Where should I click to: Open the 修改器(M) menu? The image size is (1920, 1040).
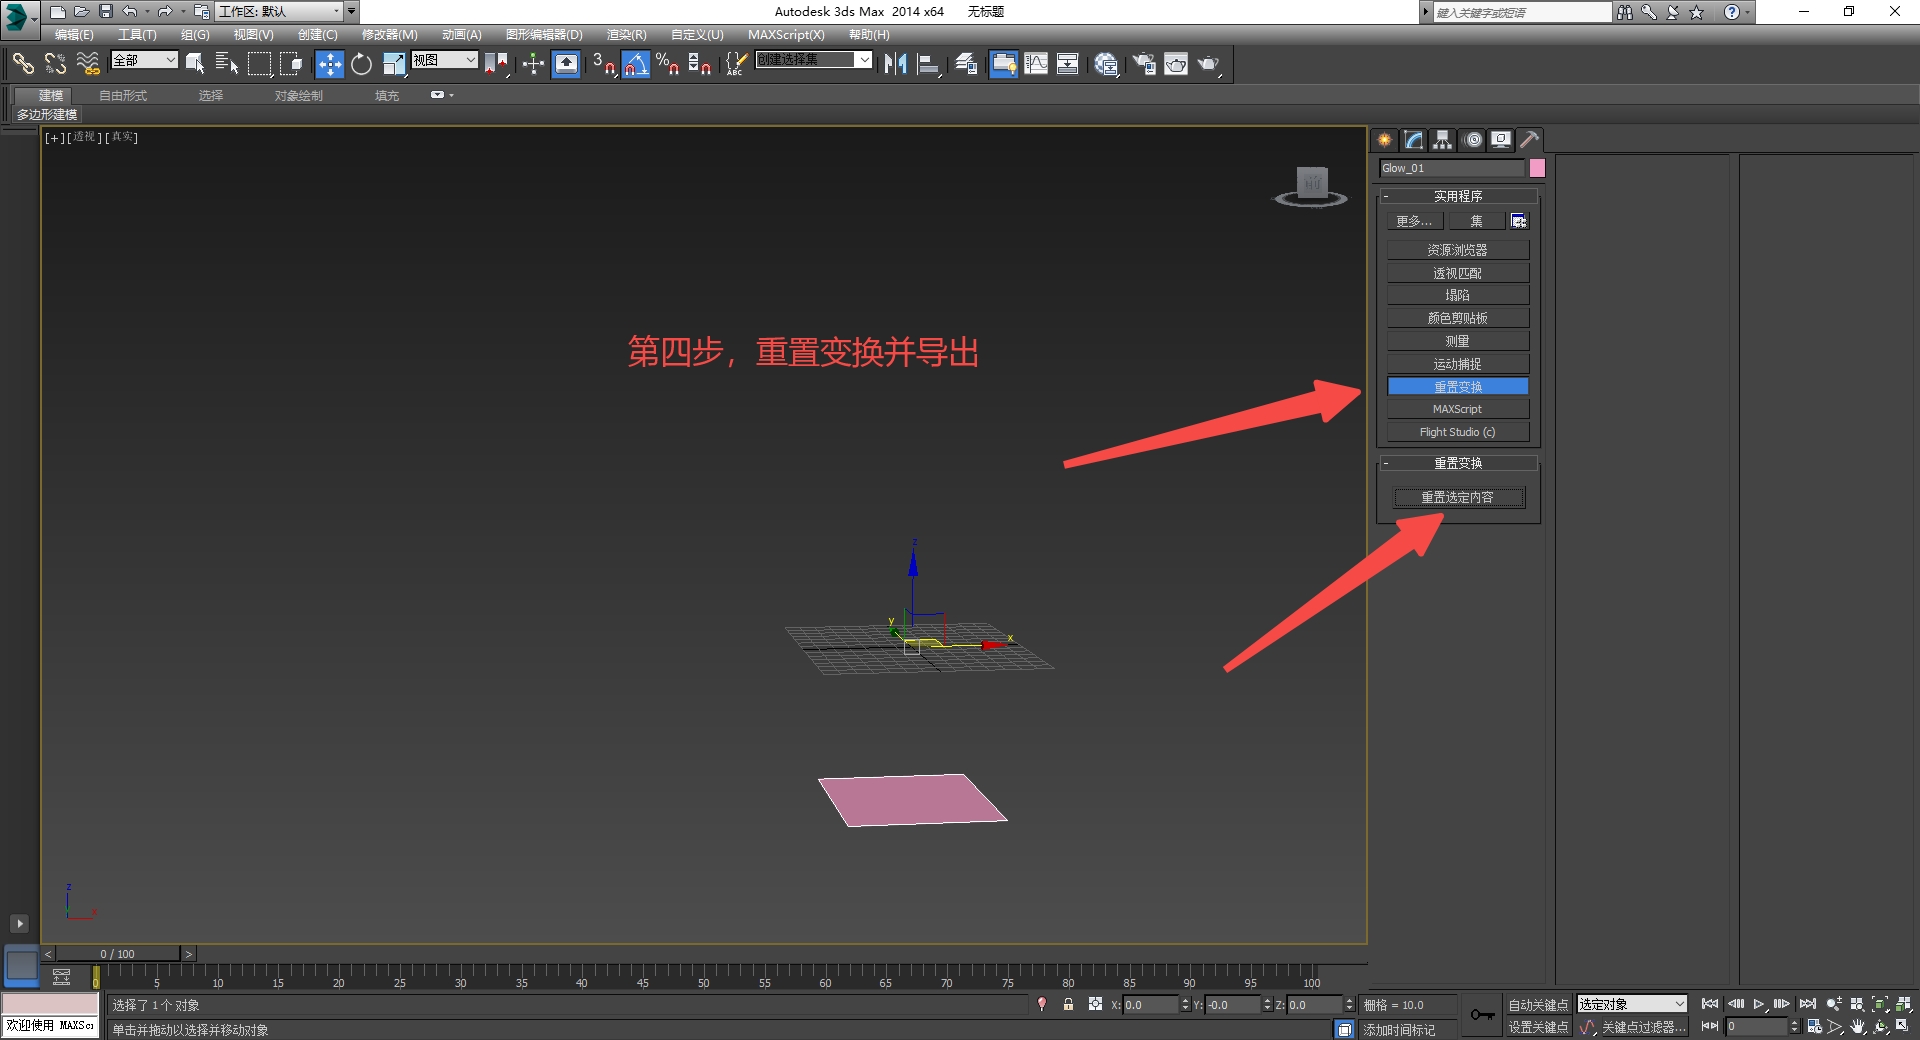point(389,35)
